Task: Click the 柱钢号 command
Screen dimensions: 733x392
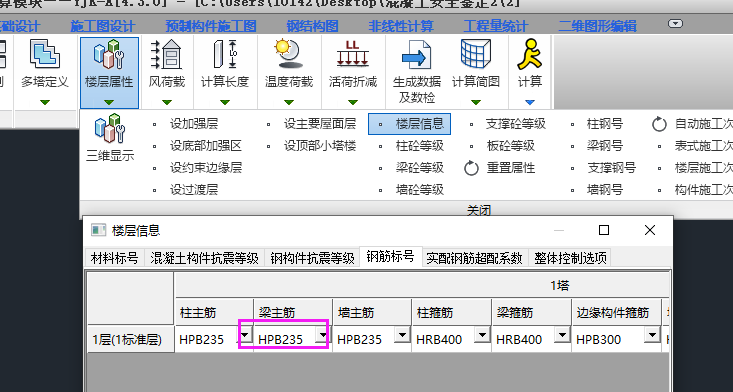Action: coord(605,124)
